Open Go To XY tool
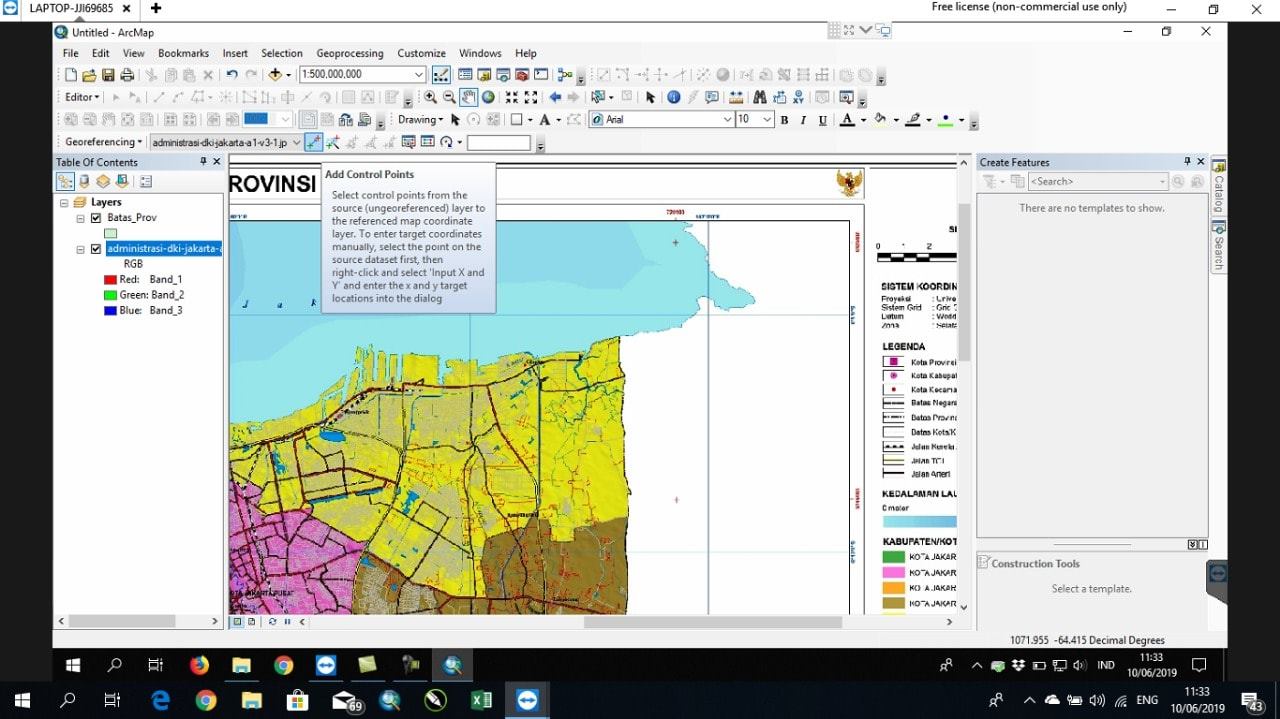Viewport: 1280px width, 719px height. coord(799,97)
